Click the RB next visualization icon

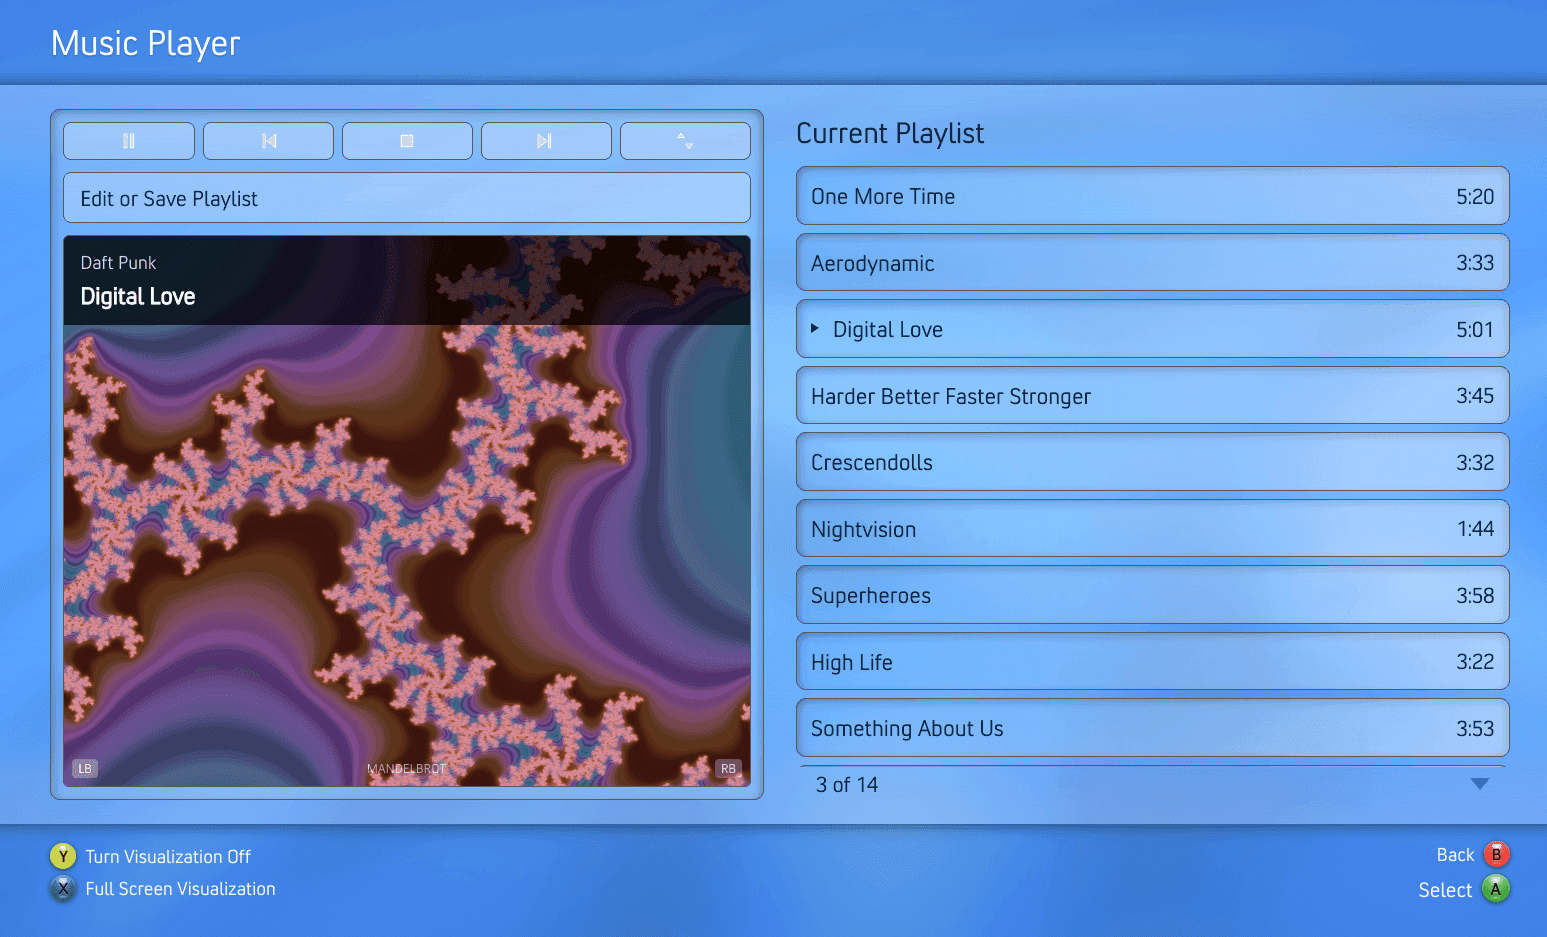tap(728, 769)
